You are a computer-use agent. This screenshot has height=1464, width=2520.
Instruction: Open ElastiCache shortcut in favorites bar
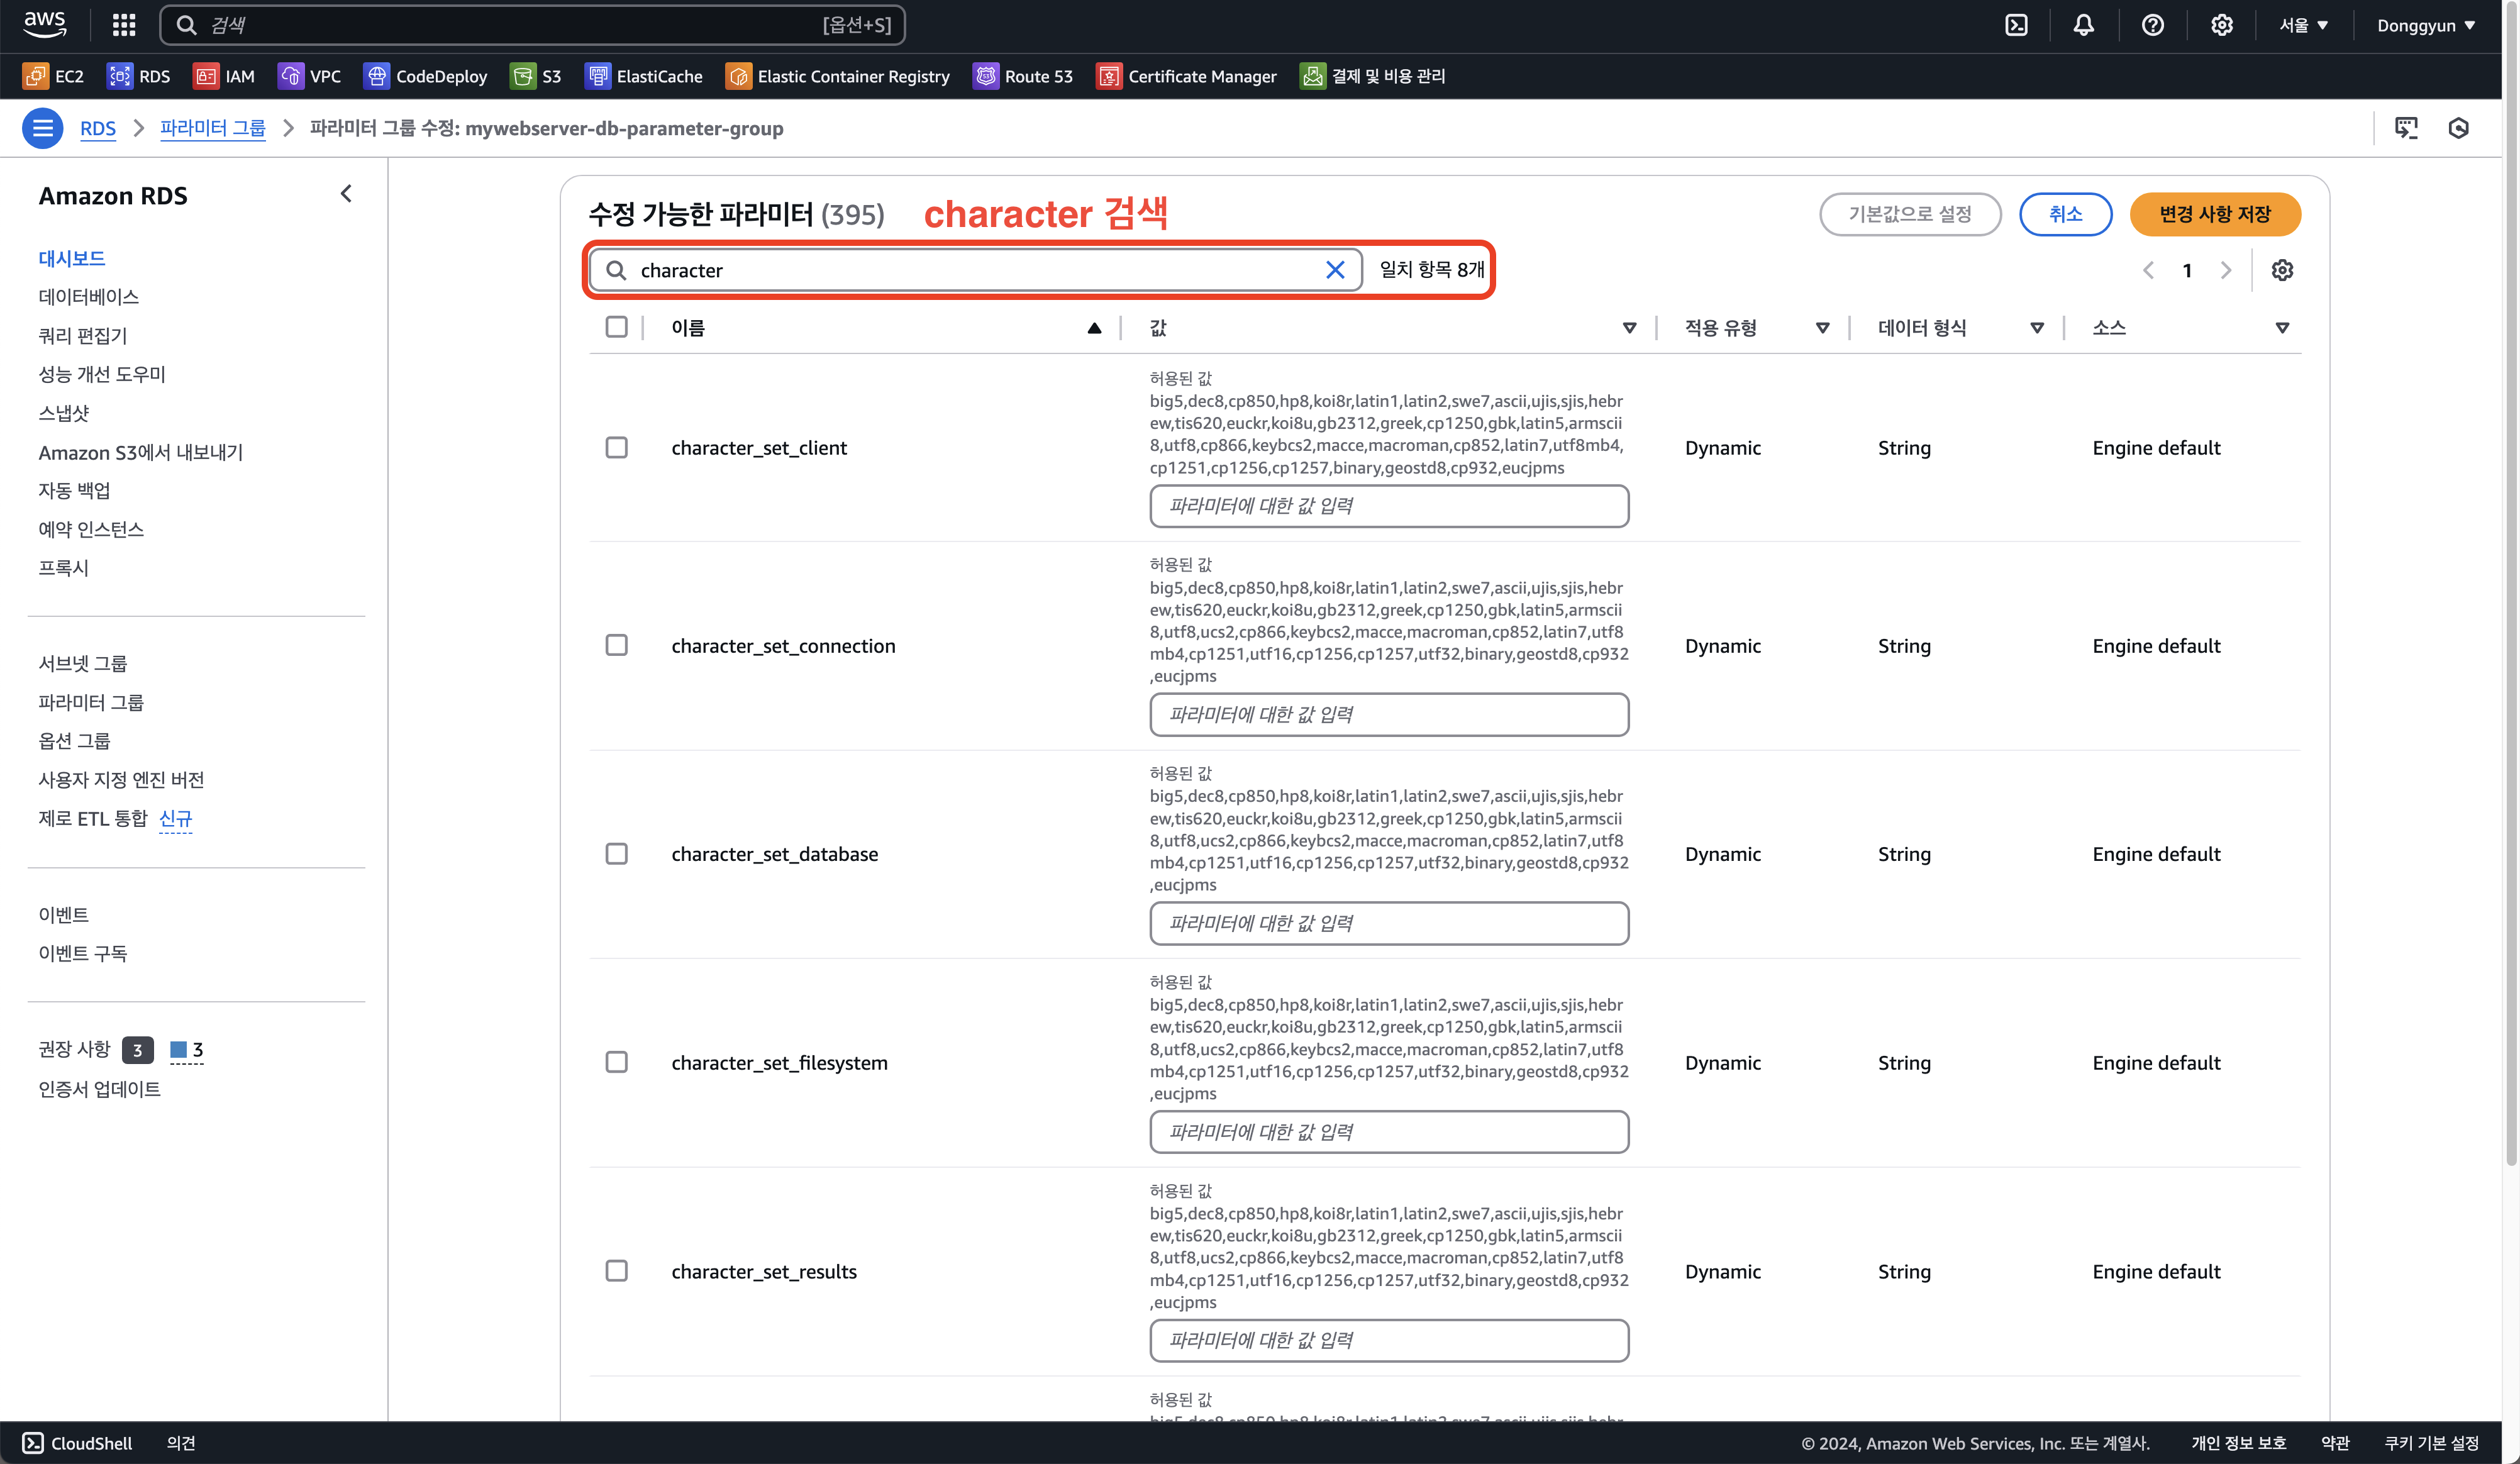[x=644, y=76]
